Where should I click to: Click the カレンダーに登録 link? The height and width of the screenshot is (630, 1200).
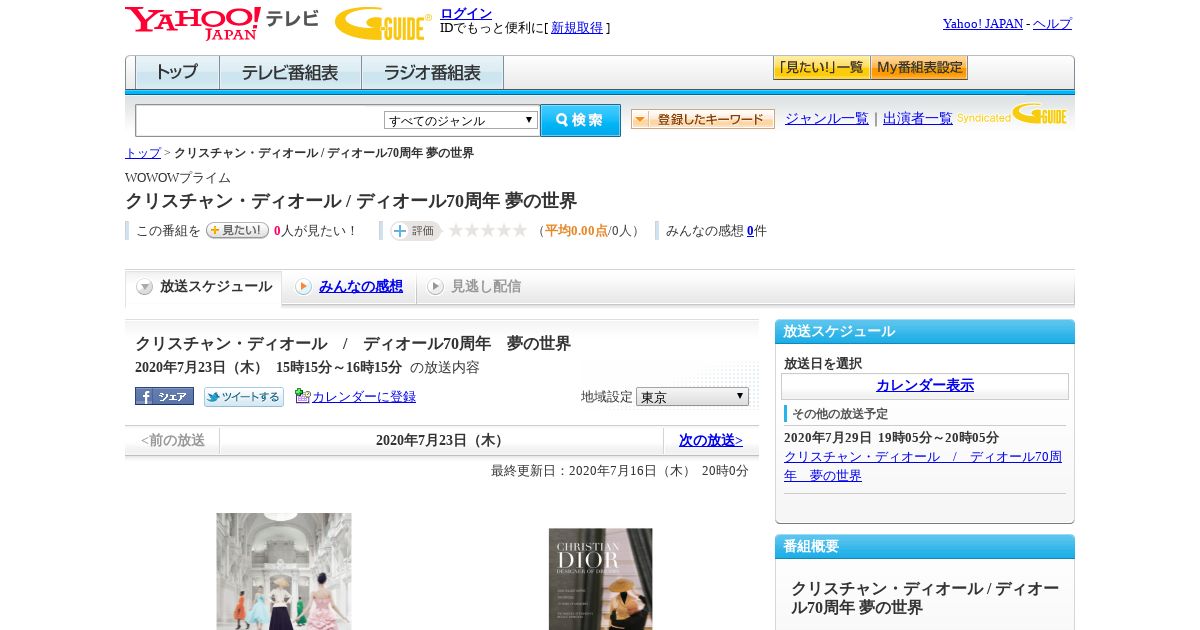click(x=364, y=397)
